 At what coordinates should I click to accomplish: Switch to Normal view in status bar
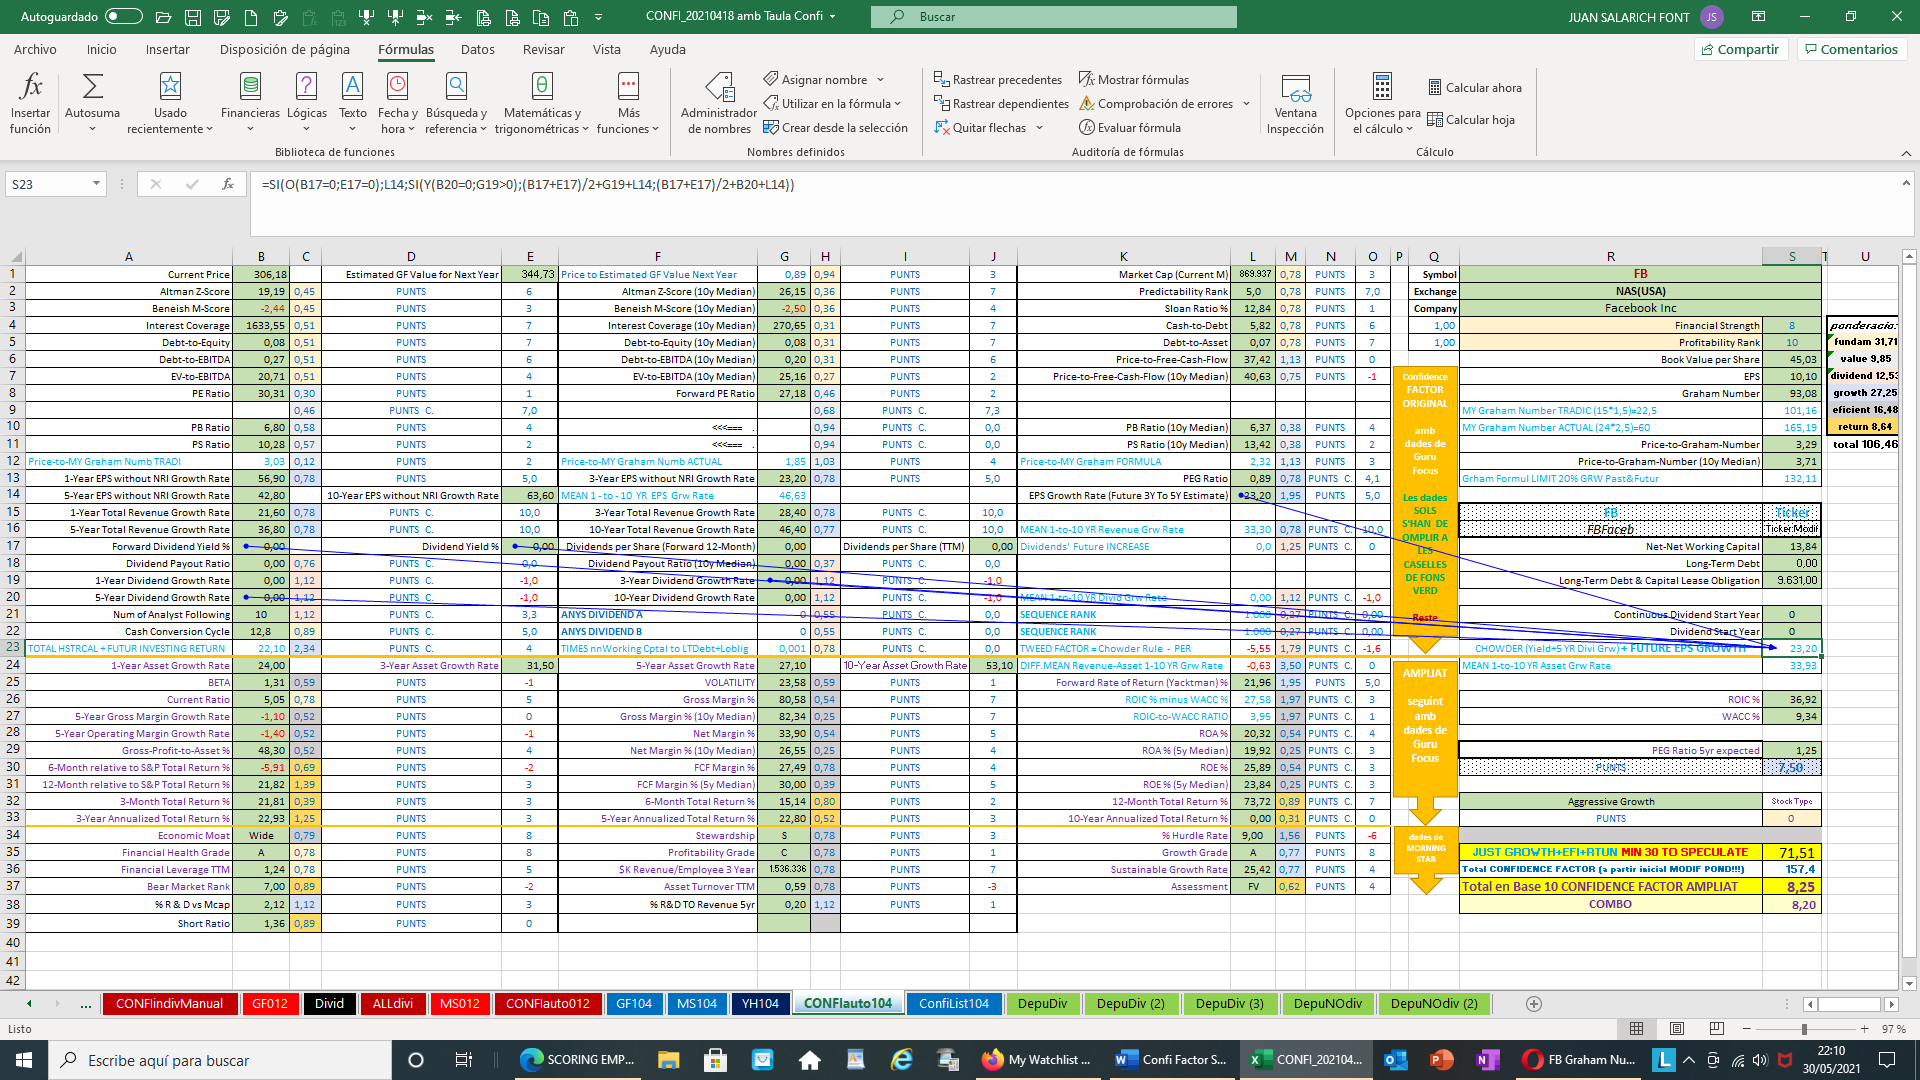click(x=1636, y=1028)
